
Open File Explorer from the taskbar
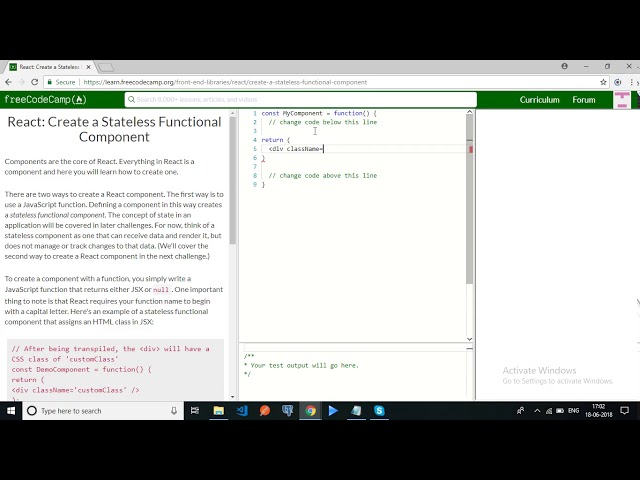coord(218,411)
